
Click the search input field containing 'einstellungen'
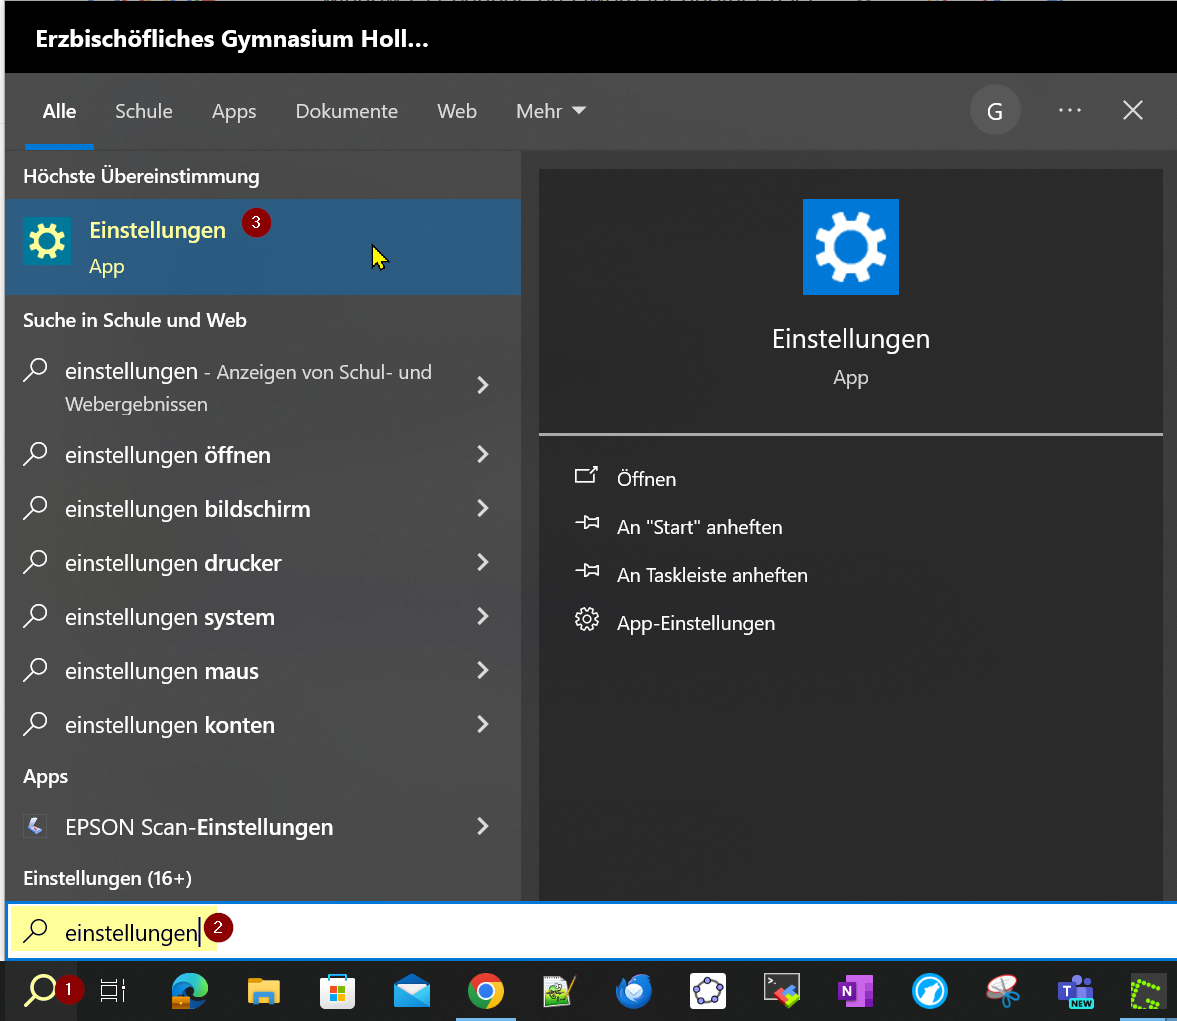(x=600, y=932)
